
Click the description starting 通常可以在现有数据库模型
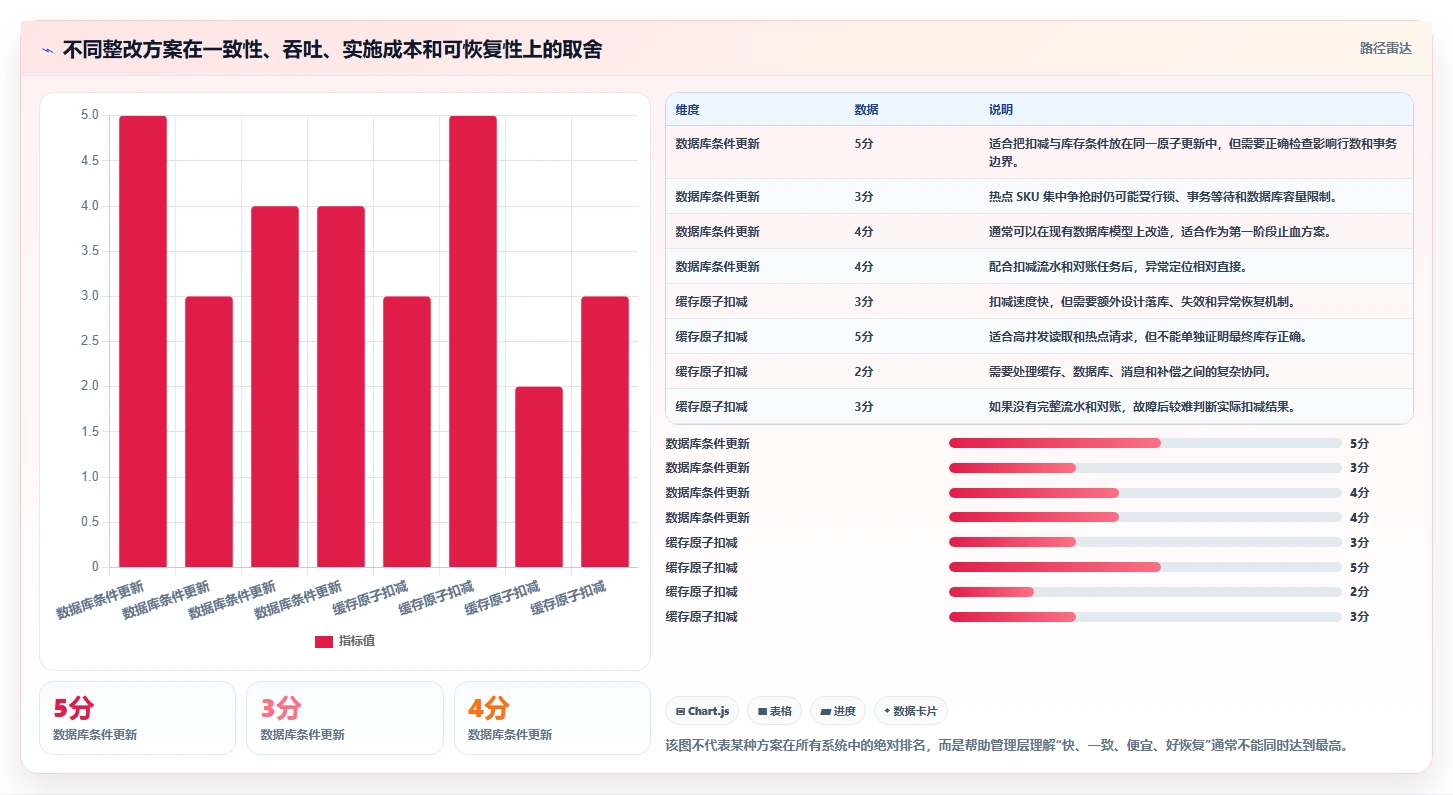[x=1160, y=232]
